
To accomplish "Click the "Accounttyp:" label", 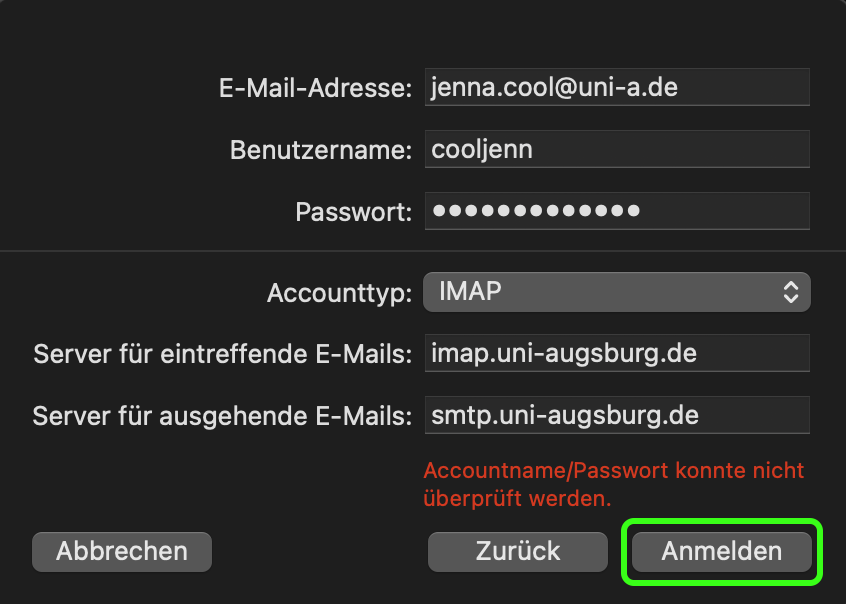I will [x=339, y=294].
